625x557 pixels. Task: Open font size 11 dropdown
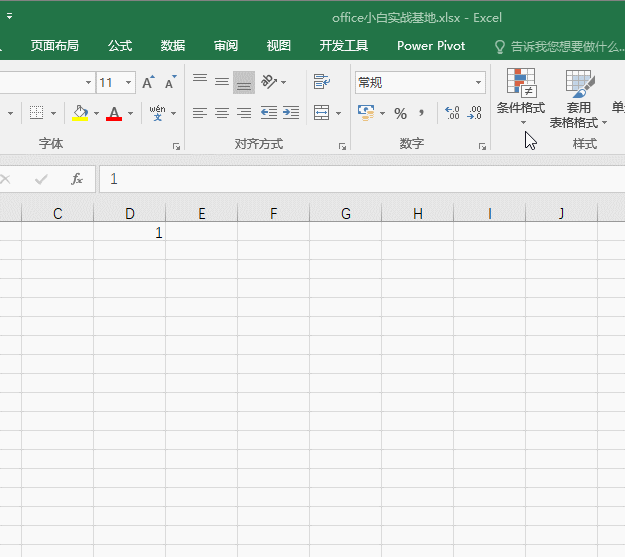[128, 83]
